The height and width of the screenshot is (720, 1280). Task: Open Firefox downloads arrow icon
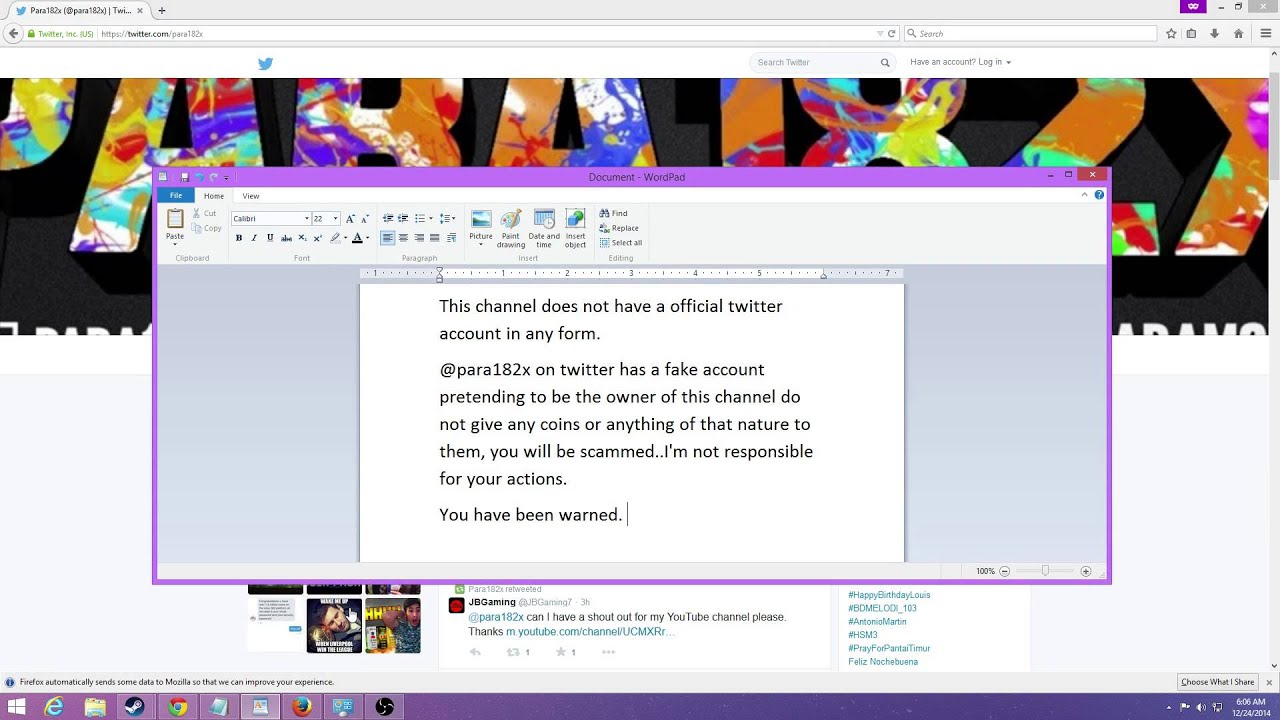(1214, 33)
